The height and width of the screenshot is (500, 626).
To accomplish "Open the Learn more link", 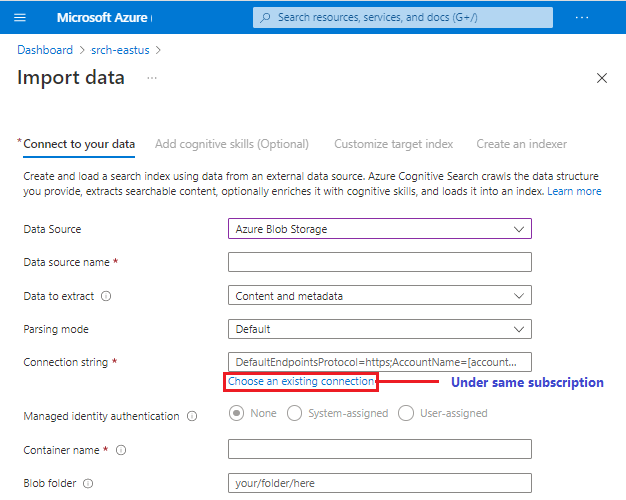I will 574,191.
